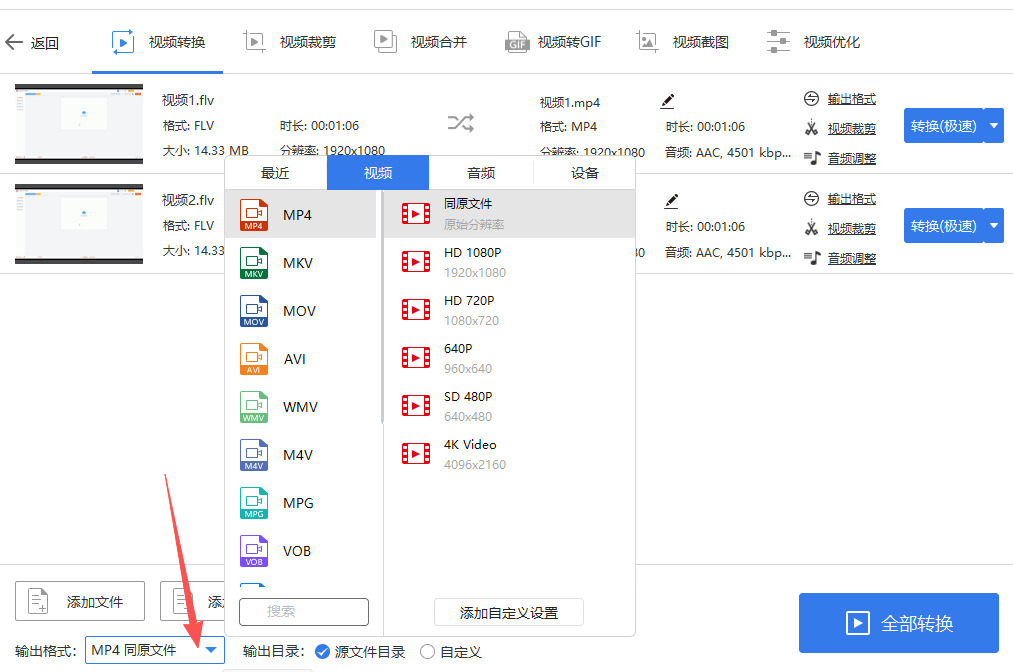Choose the VOB format icon
Screen dimensions: 1013x672
[254, 551]
